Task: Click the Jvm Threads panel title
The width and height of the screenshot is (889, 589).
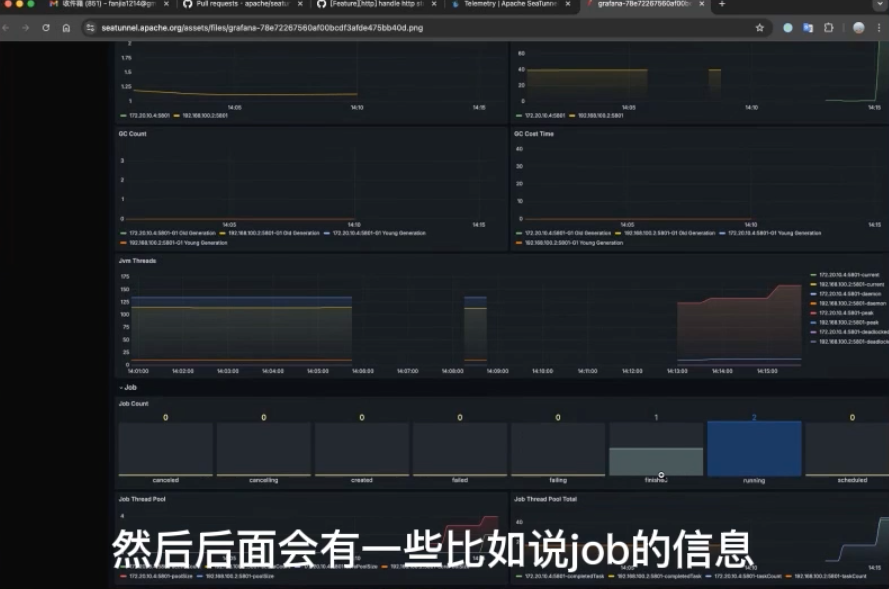Action: pos(137,261)
